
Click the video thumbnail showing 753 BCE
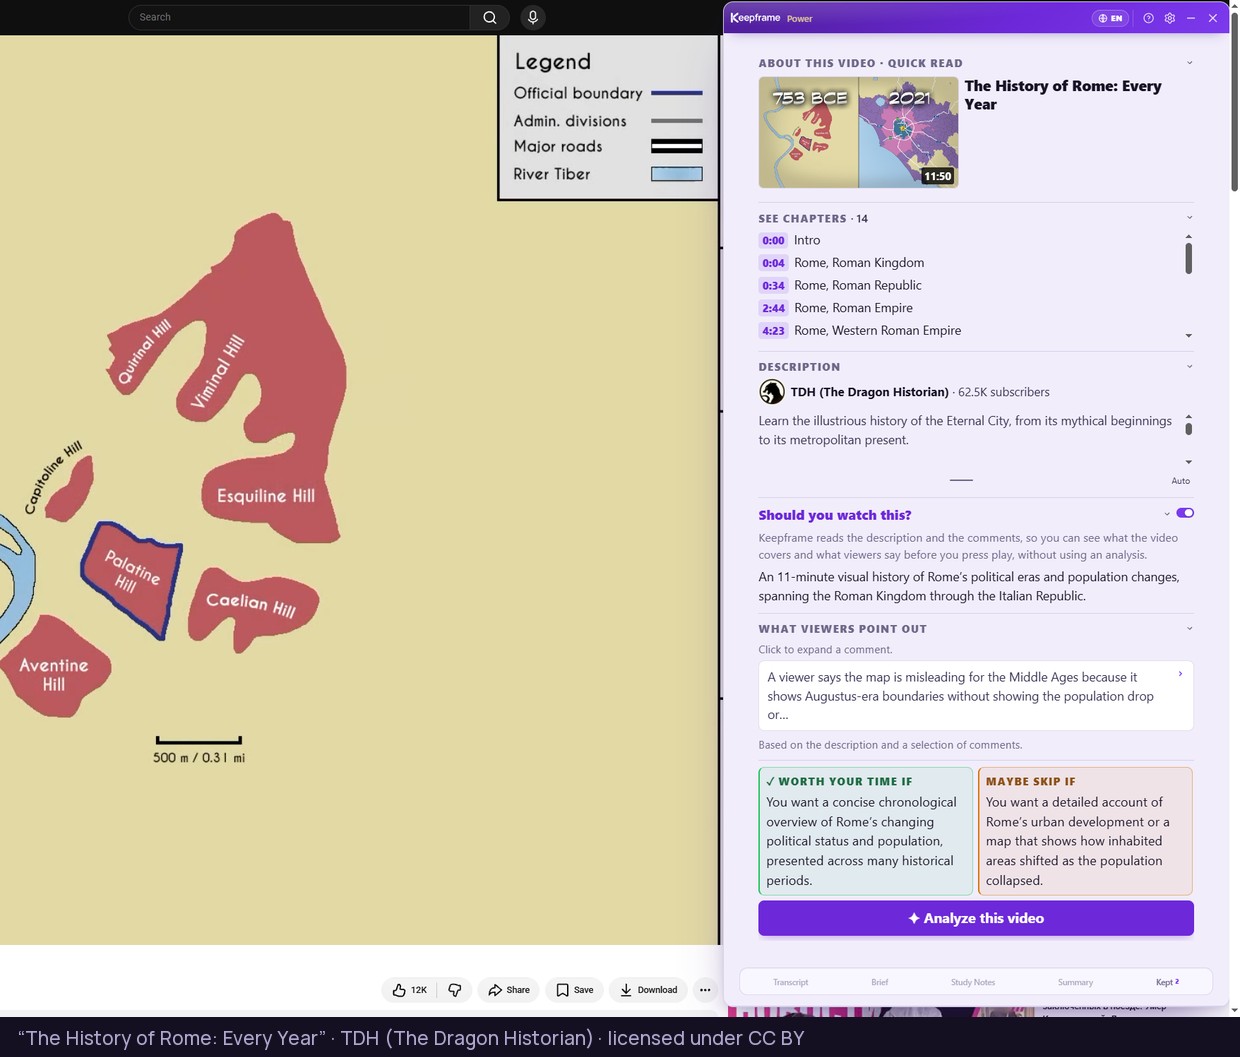pyautogui.click(x=858, y=133)
